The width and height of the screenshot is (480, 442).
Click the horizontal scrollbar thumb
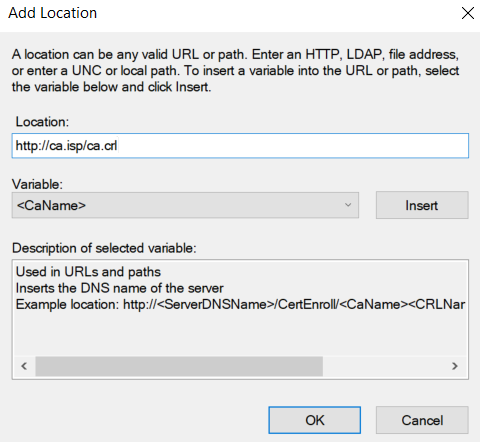179,366
